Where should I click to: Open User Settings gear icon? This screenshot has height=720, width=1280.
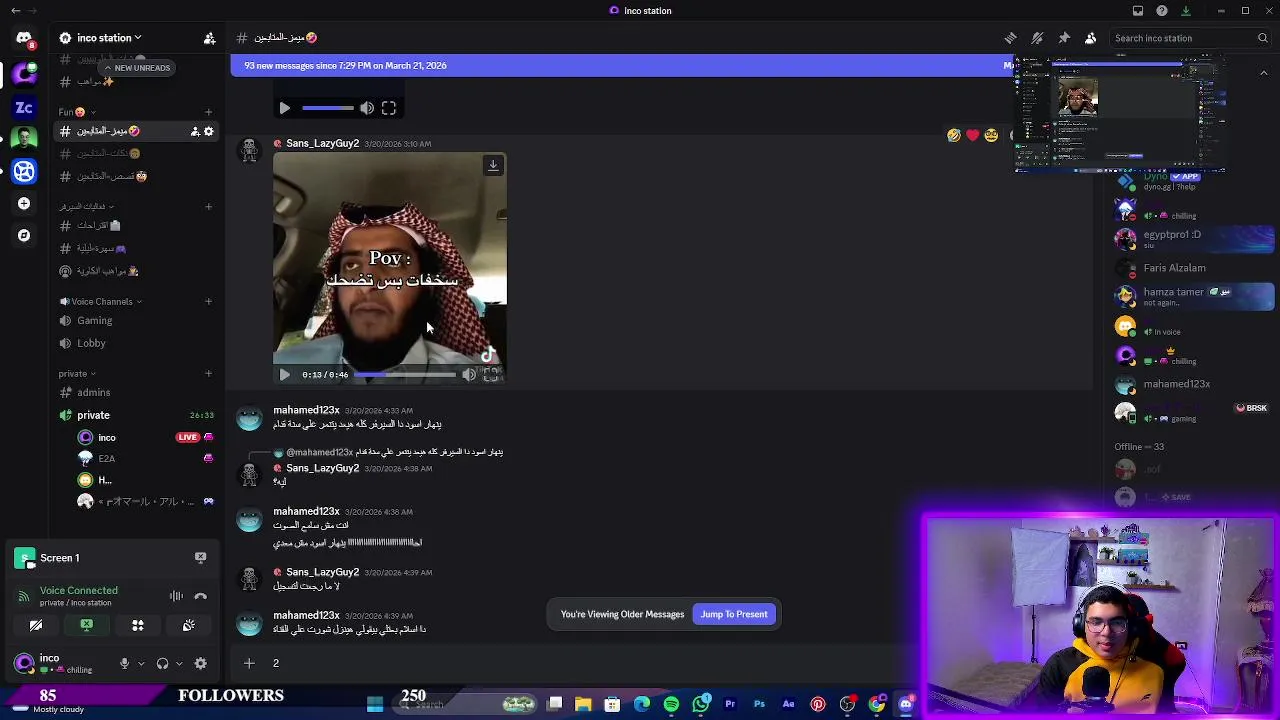coord(201,663)
